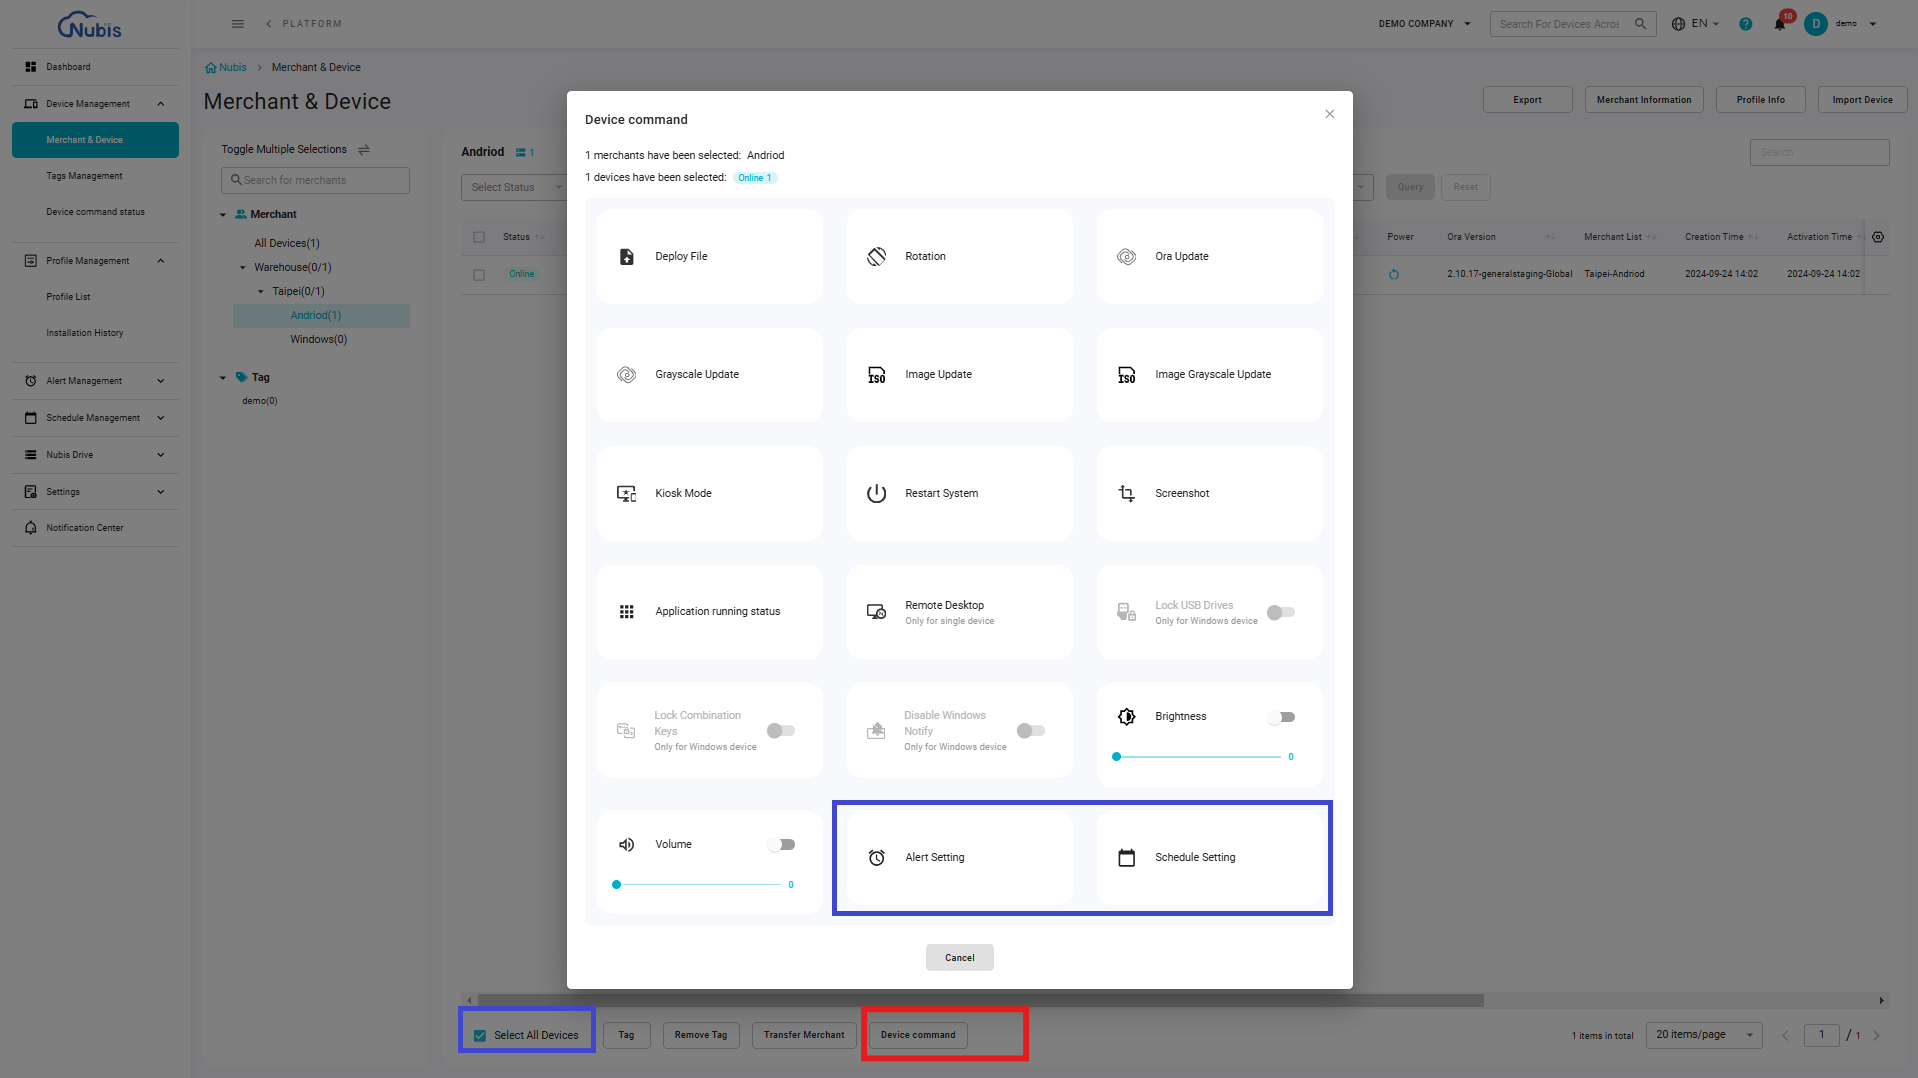The width and height of the screenshot is (1918, 1078).
Task: Check the Online device row checkbox
Action: (479, 274)
